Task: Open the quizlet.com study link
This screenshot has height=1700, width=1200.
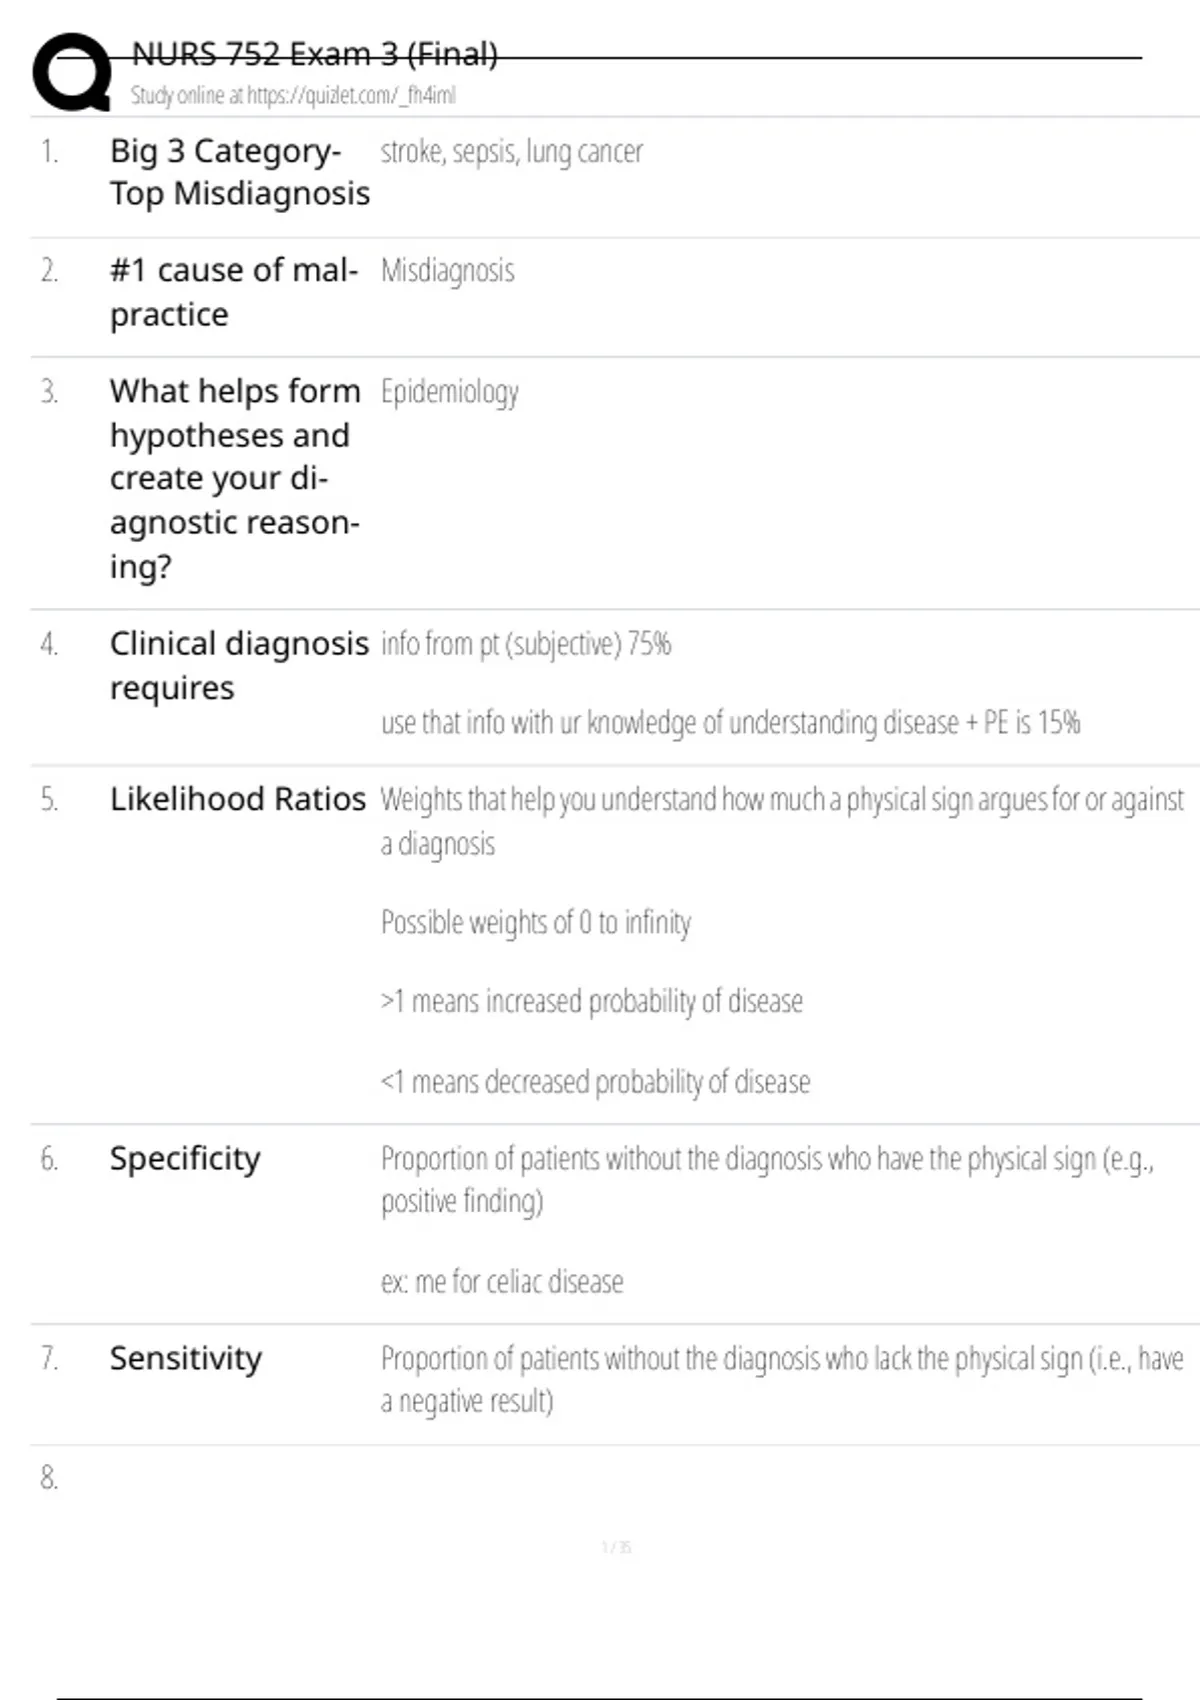Action: click(293, 96)
